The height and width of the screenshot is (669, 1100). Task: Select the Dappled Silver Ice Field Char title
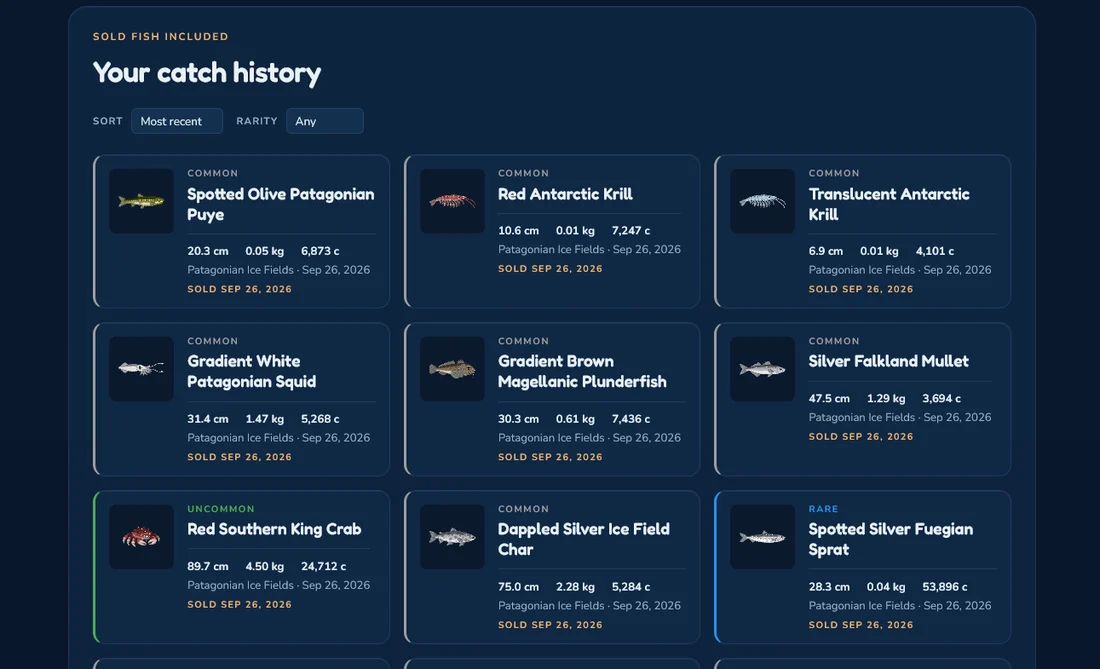click(x=584, y=539)
